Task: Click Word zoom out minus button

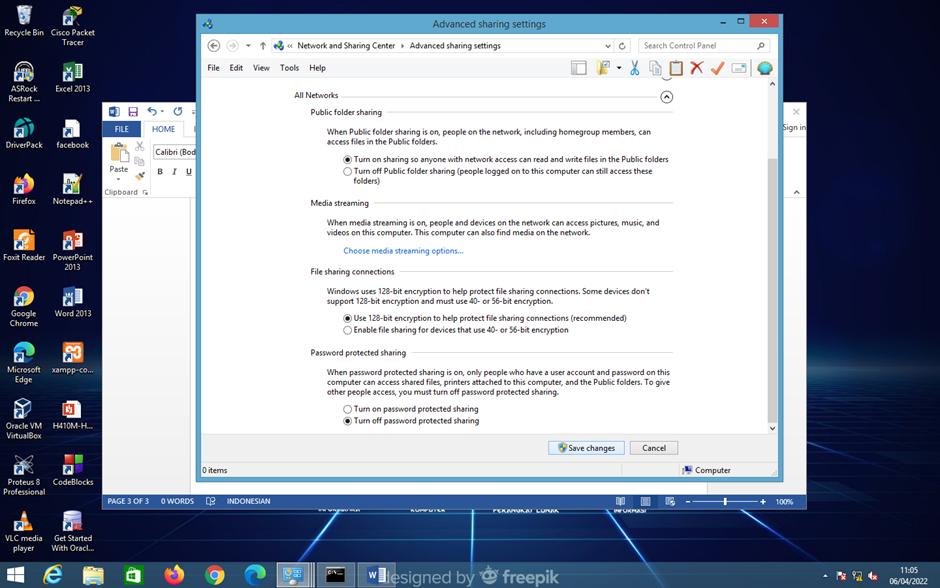Action: 688,502
